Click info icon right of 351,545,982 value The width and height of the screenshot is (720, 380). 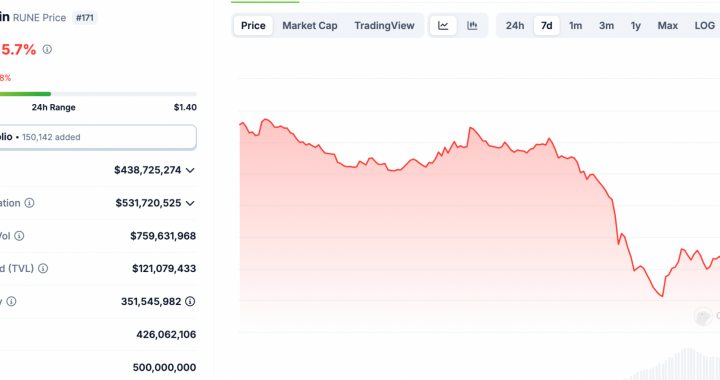(190, 302)
